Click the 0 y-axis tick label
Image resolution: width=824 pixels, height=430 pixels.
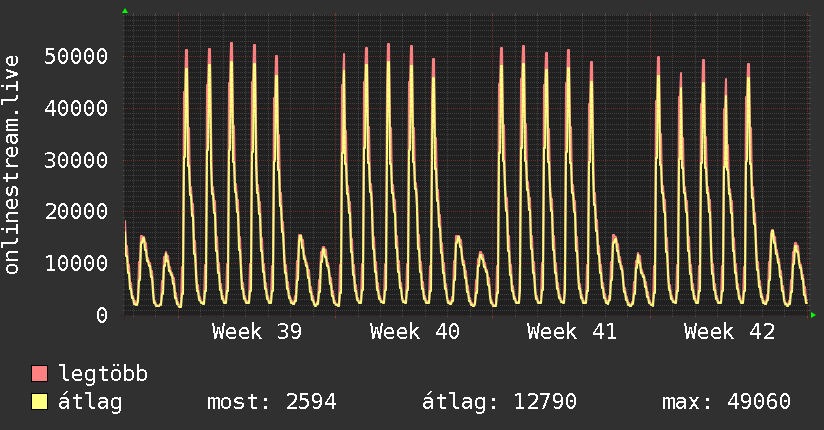coord(102,315)
